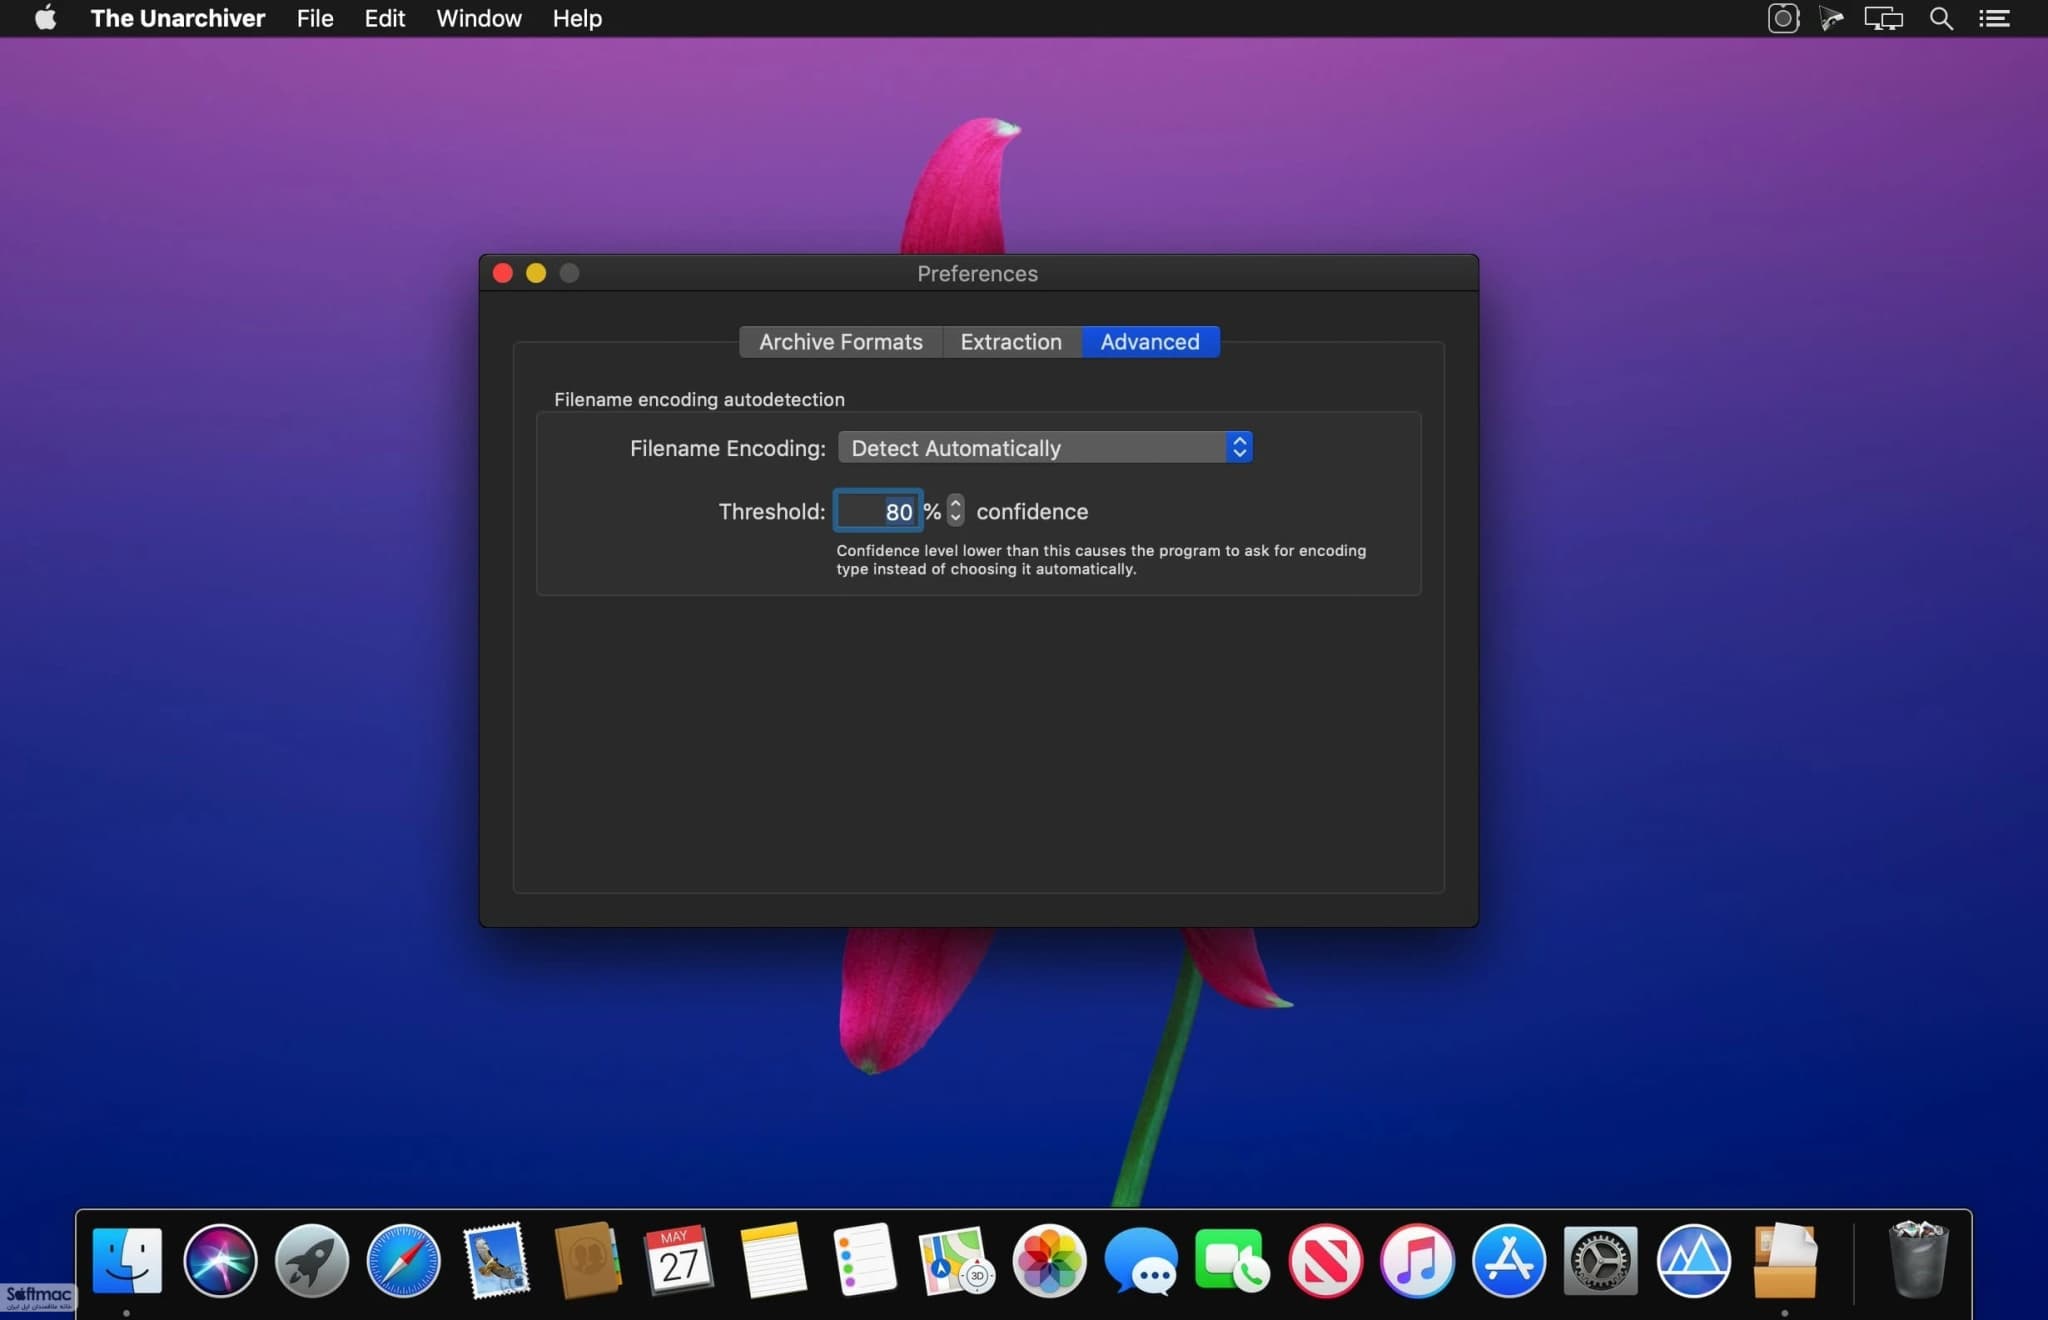
Task: Open iTunes music note icon
Action: [1417, 1260]
